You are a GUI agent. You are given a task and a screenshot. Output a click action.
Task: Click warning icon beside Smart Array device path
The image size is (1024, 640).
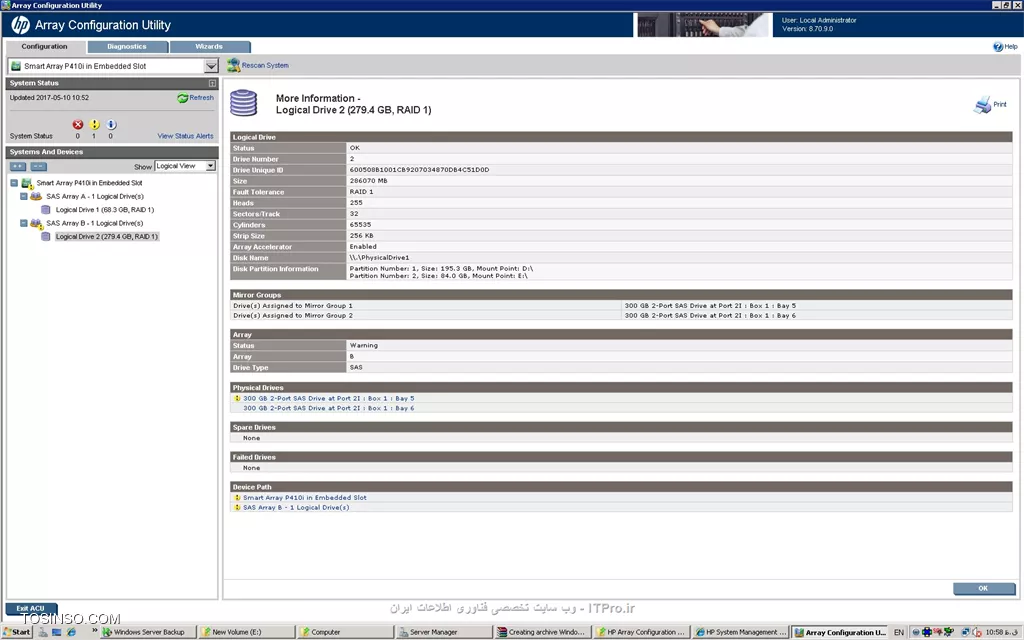pyautogui.click(x=237, y=498)
